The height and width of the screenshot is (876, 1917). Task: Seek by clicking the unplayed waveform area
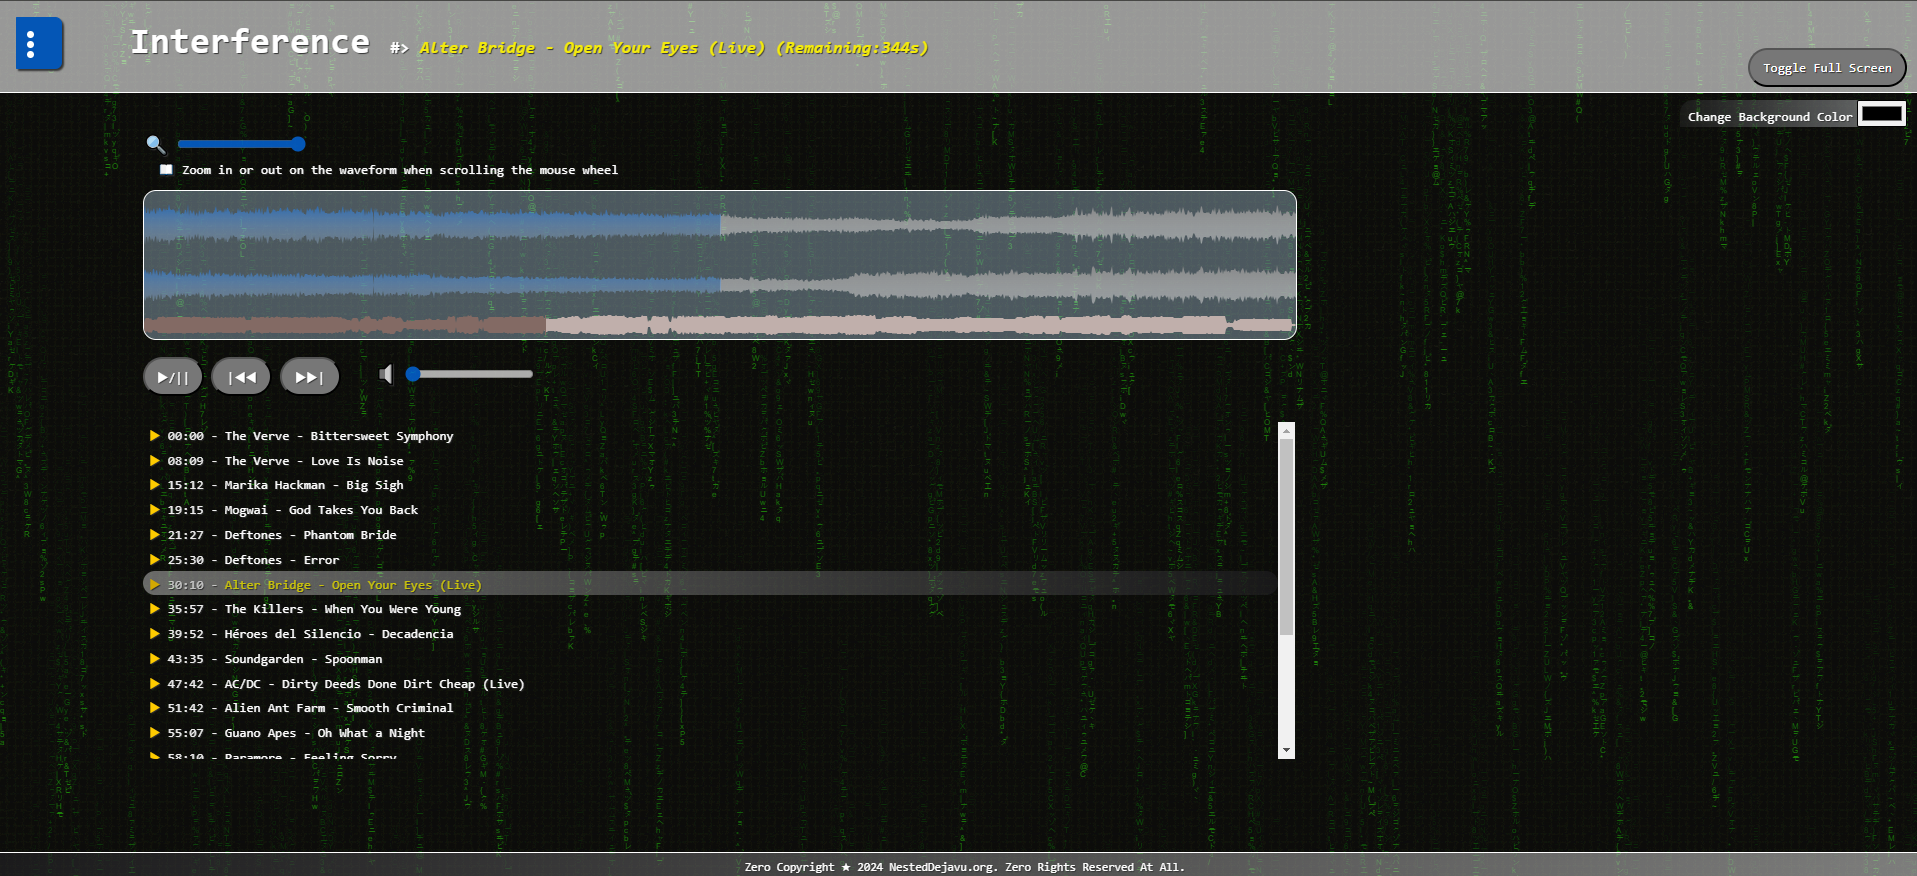tap(1000, 265)
